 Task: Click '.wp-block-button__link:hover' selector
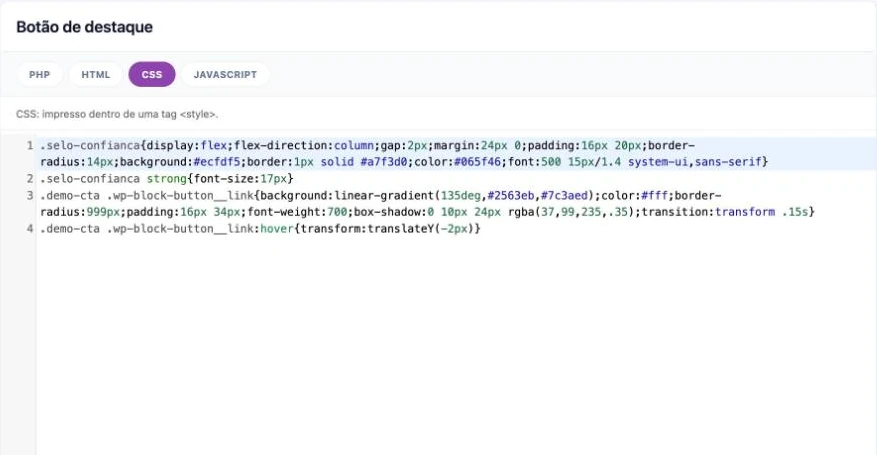(x=200, y=229)
